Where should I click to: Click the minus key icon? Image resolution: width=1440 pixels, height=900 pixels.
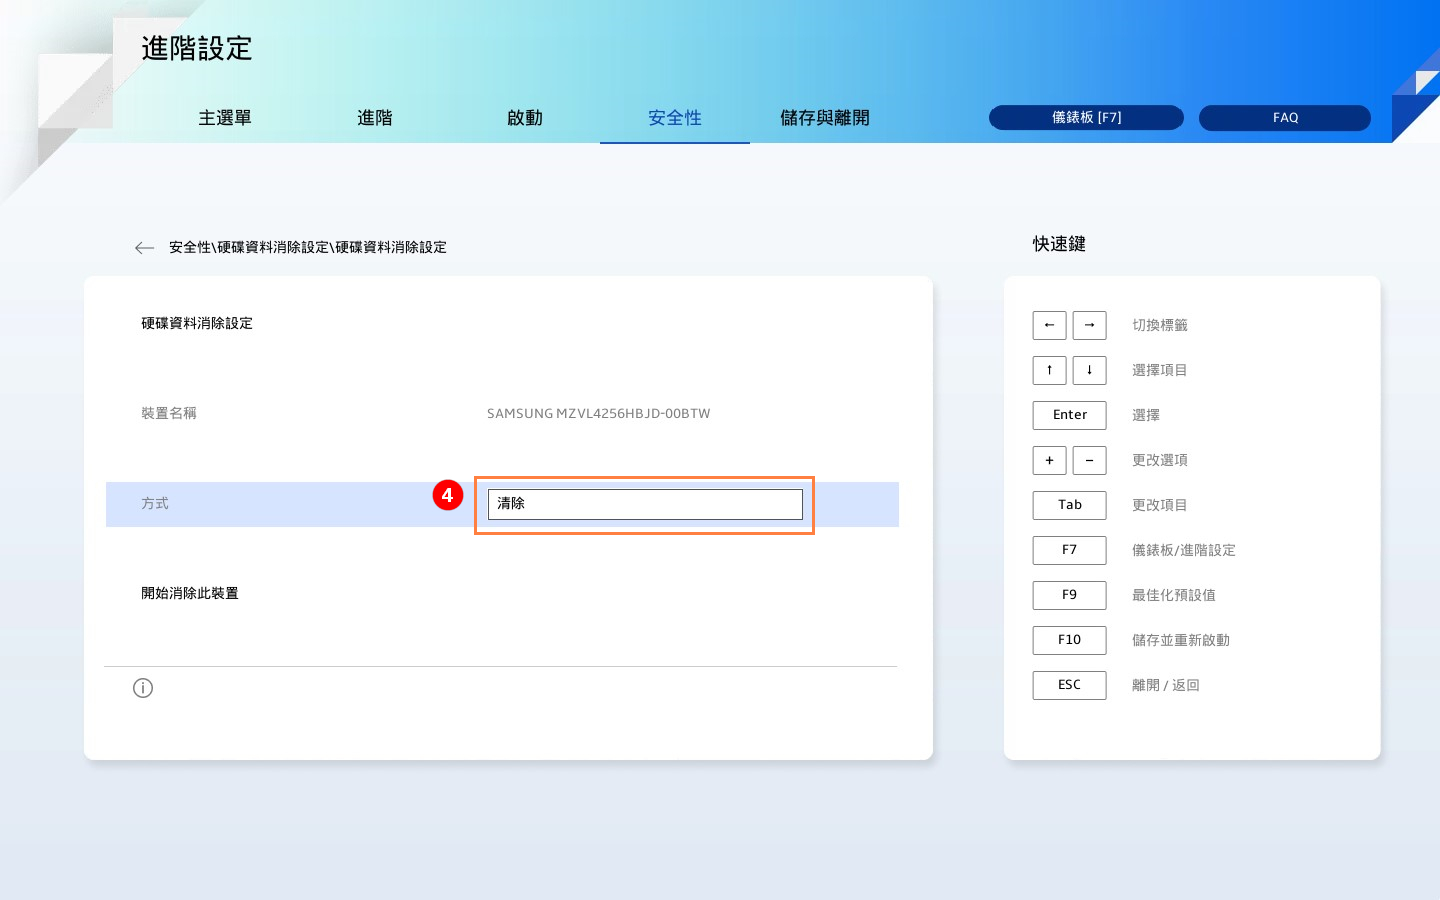(x=1089, y=460)
